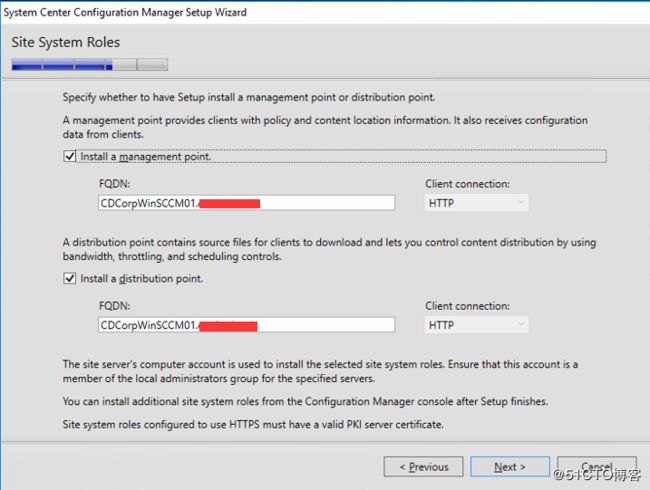
Task: Cancel the setup wizard
Action: pos(597,467)
